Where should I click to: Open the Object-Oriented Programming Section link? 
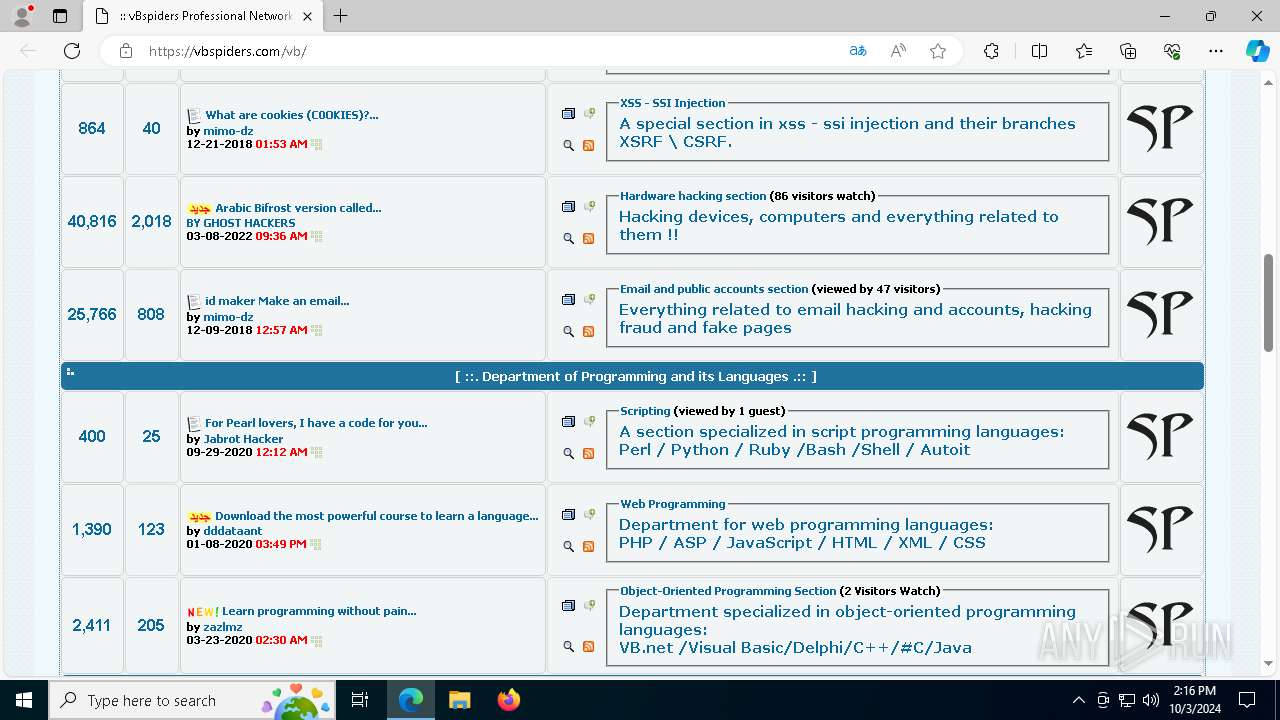point(728,591)
